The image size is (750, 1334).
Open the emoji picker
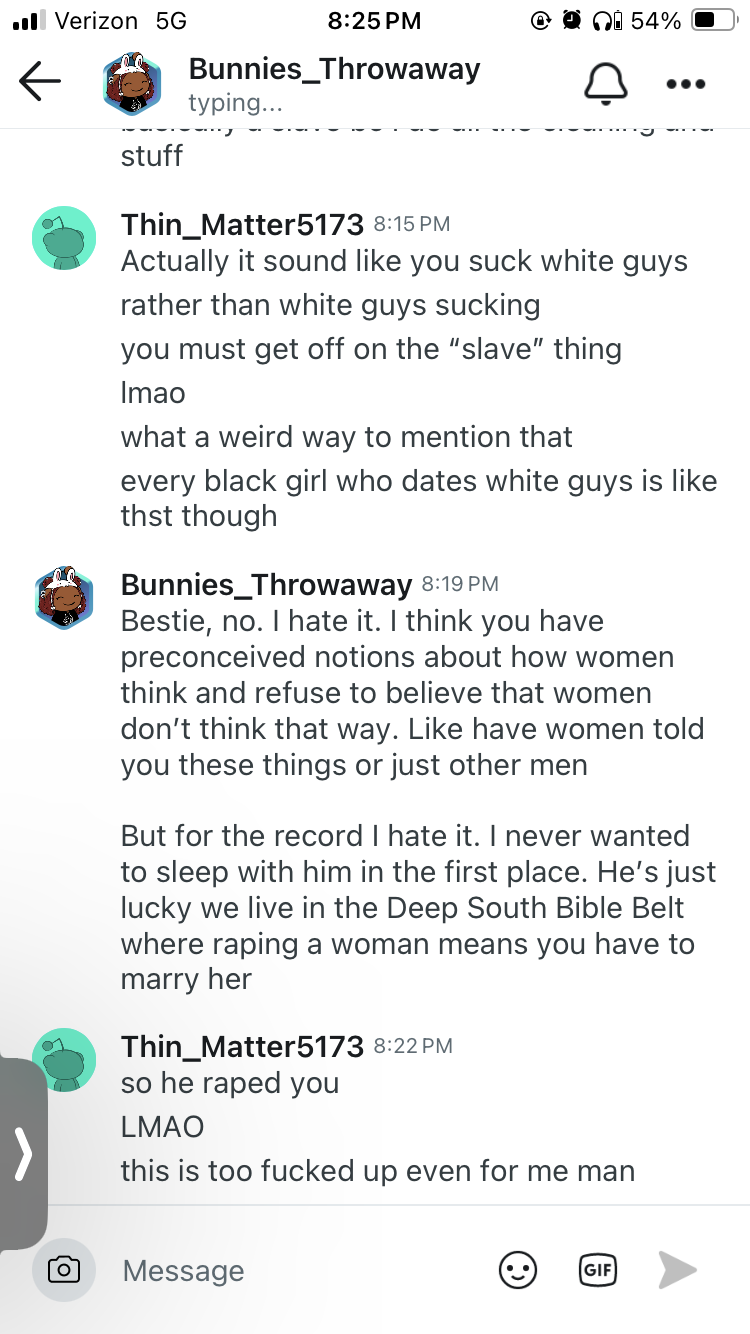tap(518, 1270)
